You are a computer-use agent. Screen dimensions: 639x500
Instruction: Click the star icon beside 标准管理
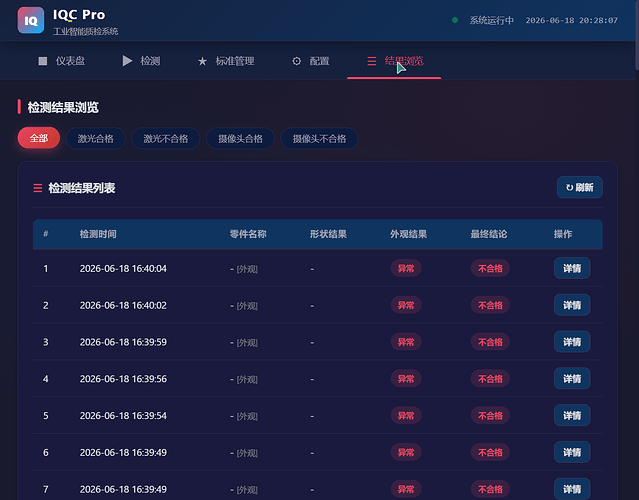pyautogui.click(x=202, y=61)
